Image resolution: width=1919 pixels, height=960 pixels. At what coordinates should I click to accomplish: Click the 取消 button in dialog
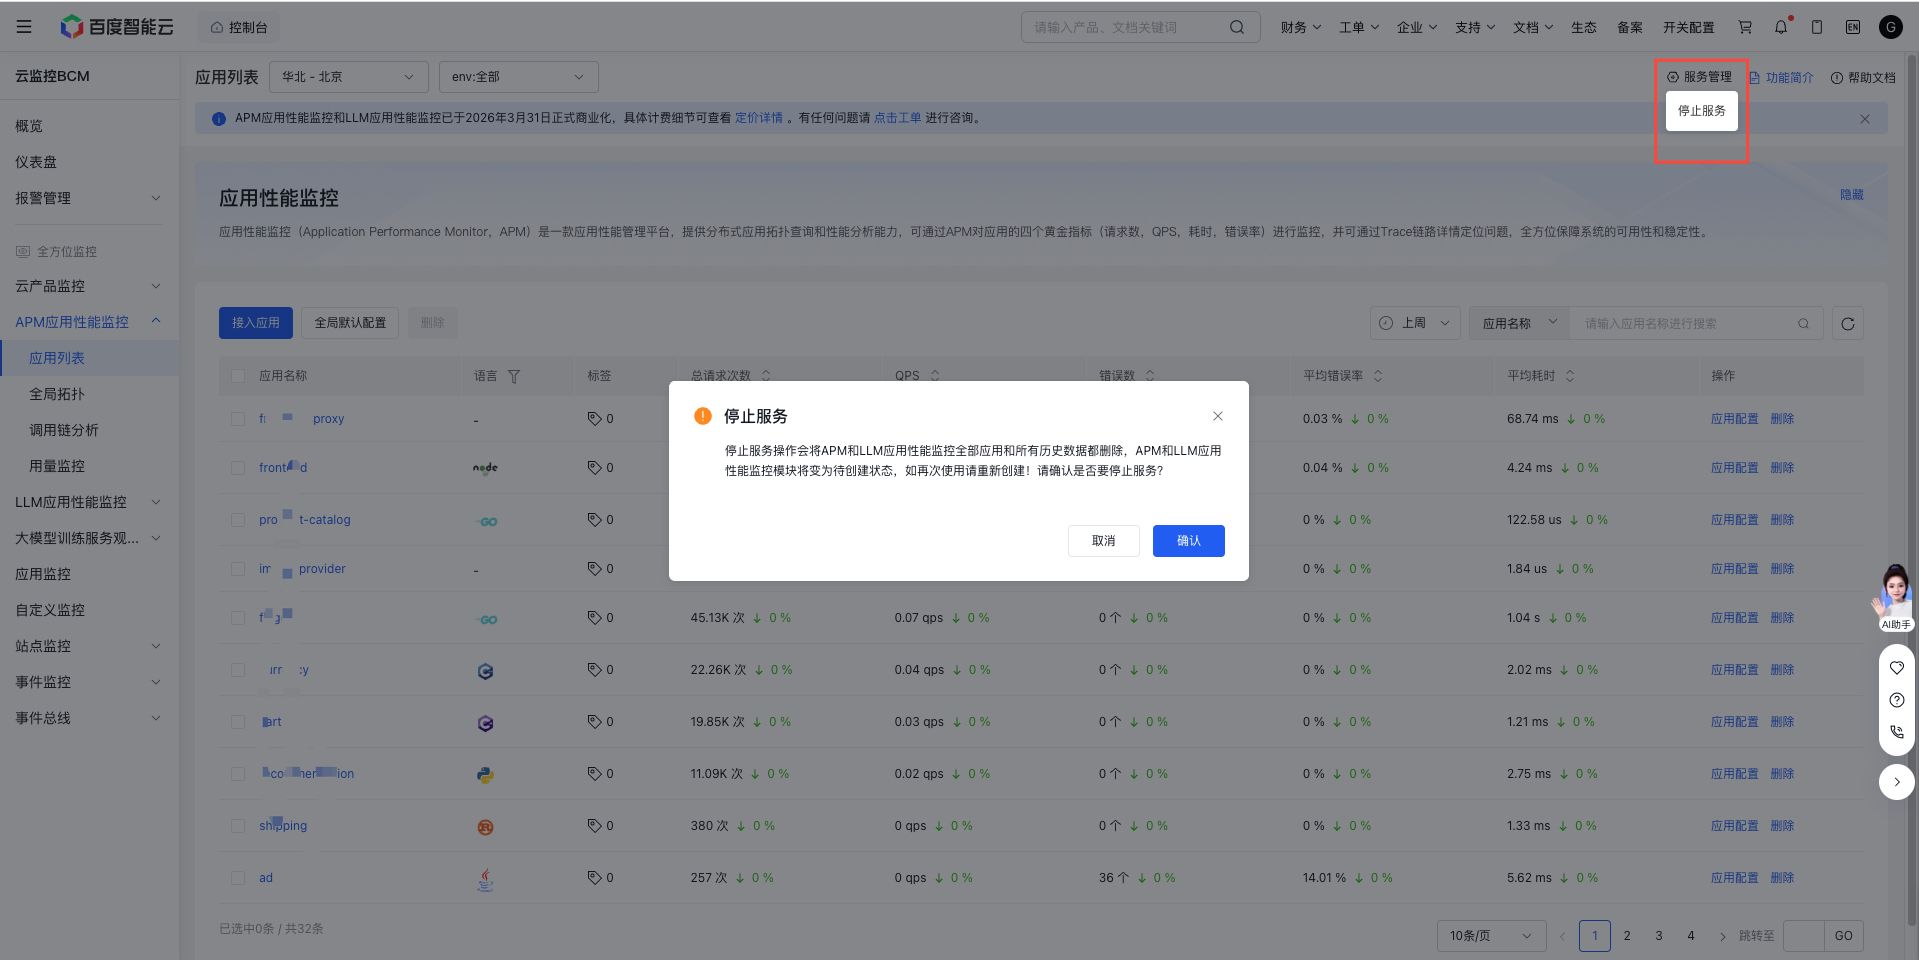pyautogui.click(x=1103, y=541)
